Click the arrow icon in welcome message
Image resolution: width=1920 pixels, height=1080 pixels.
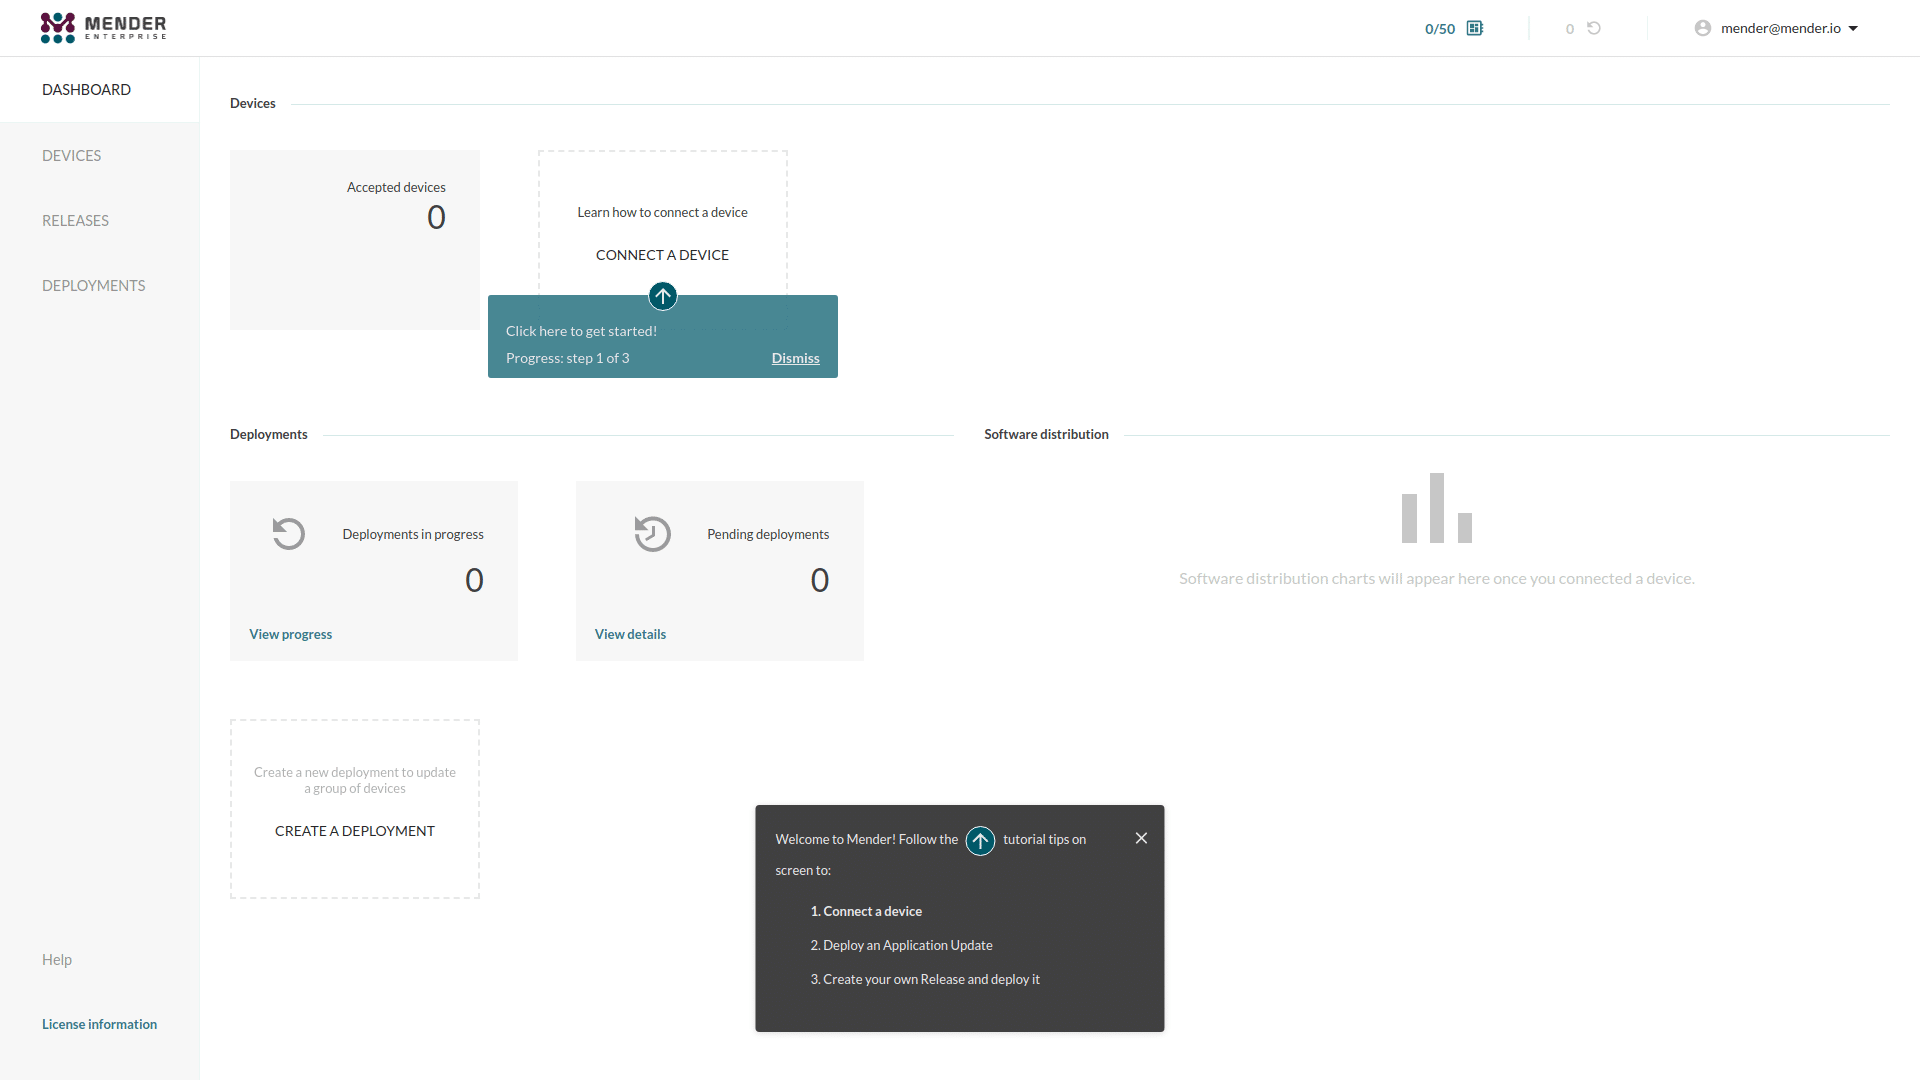pos(981,841)
